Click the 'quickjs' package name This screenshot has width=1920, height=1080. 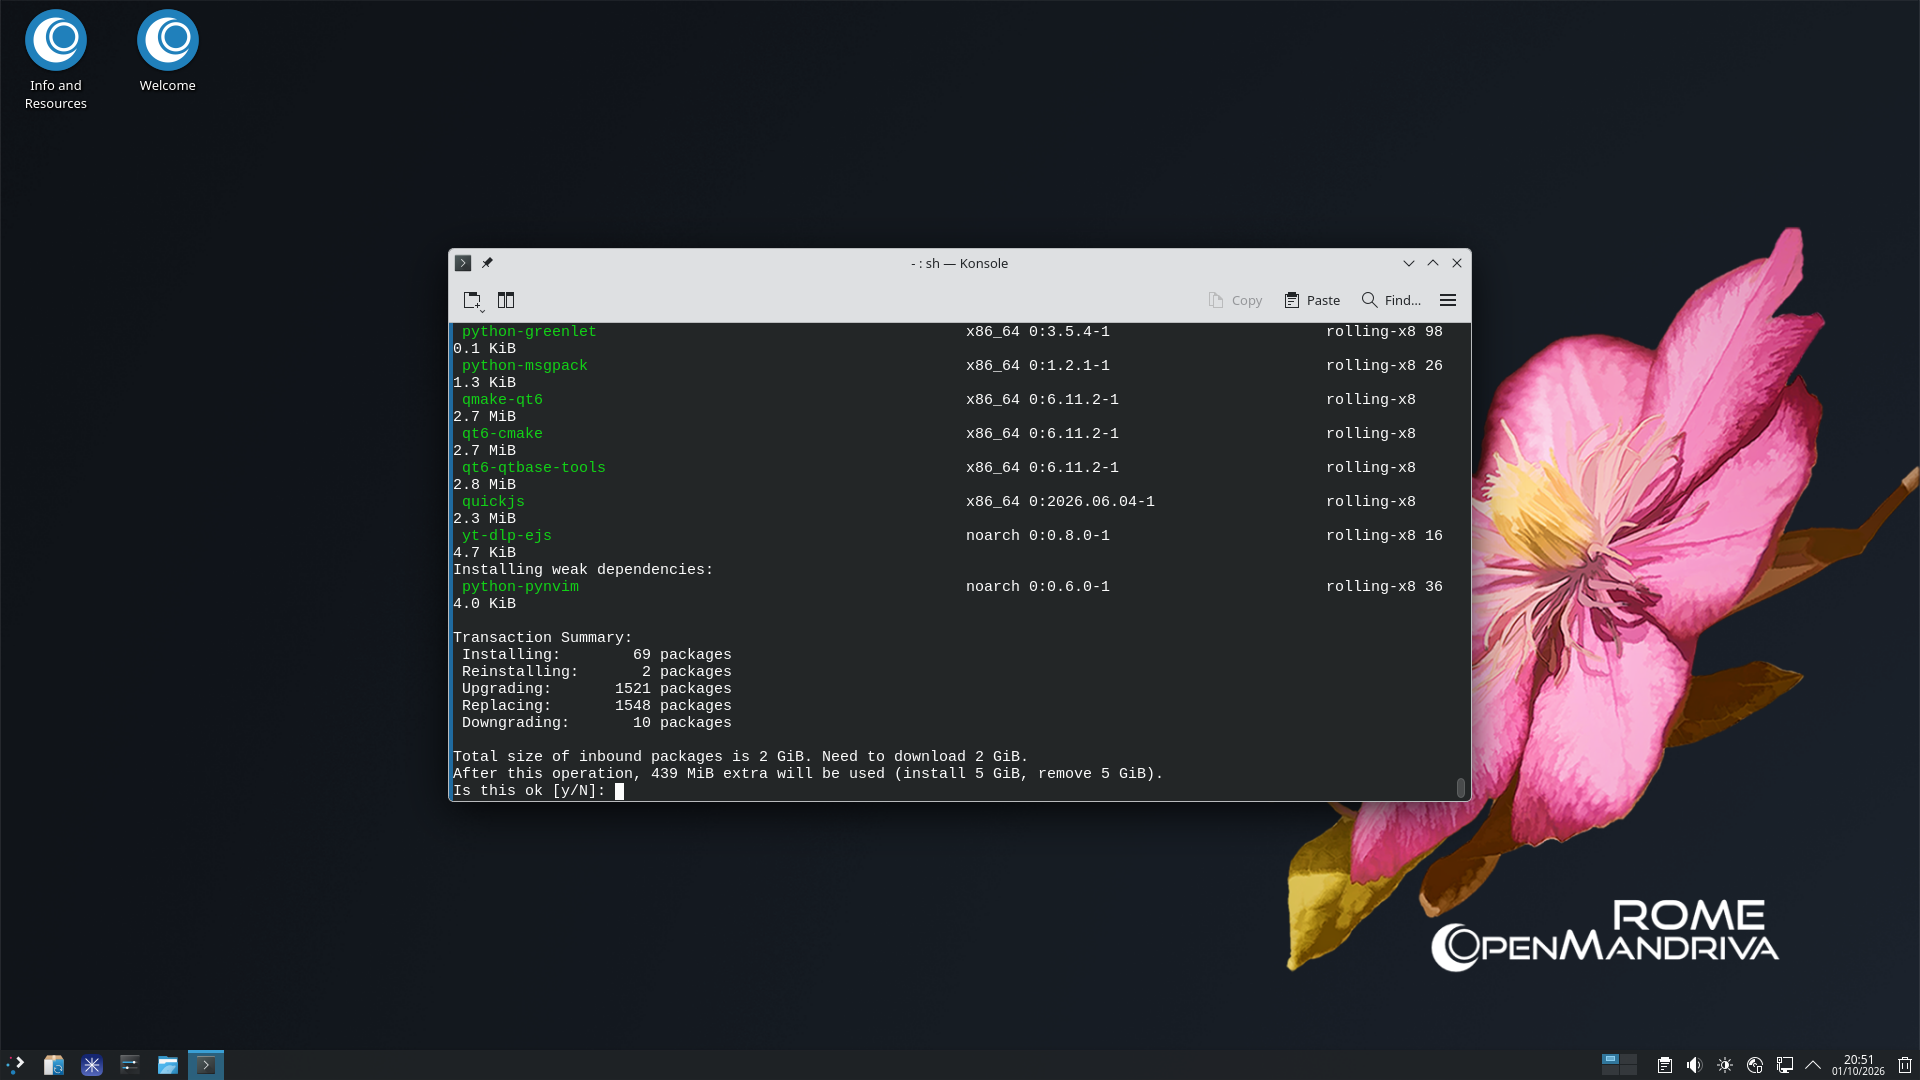[493, 502]
